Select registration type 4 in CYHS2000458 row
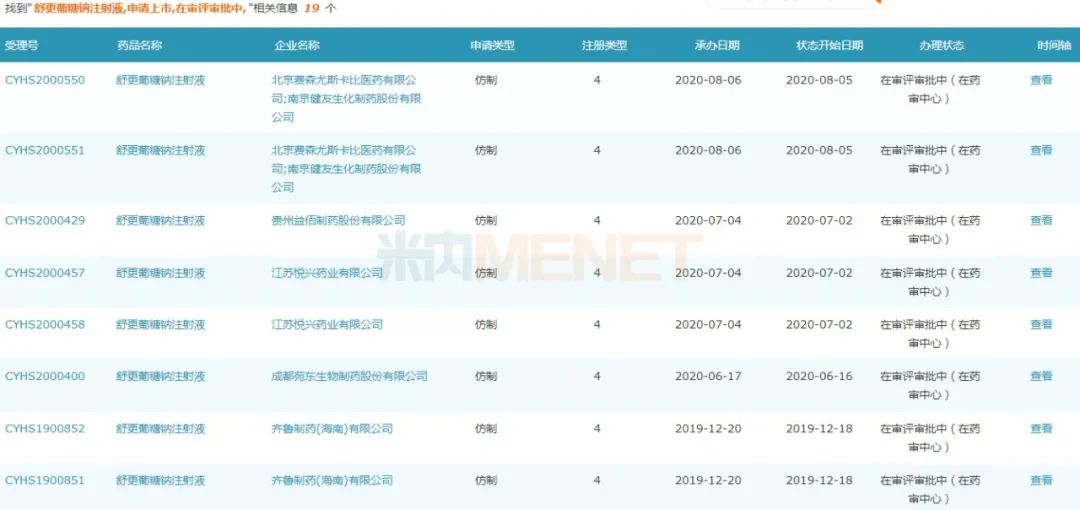 (596, 324)
